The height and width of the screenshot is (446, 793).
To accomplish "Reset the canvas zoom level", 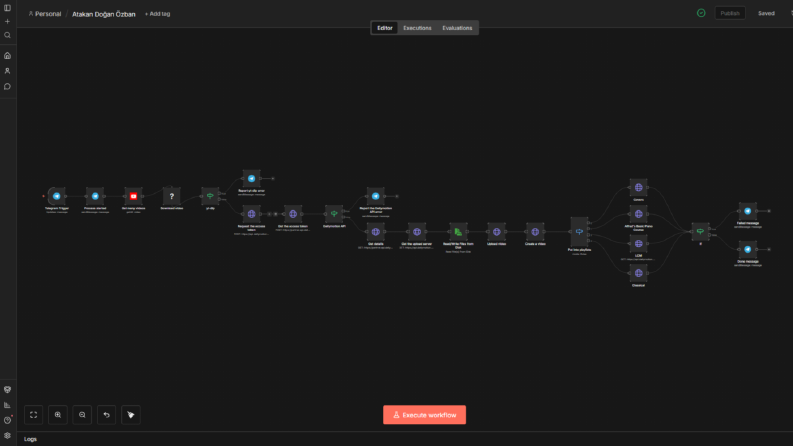I will [106, 415].
